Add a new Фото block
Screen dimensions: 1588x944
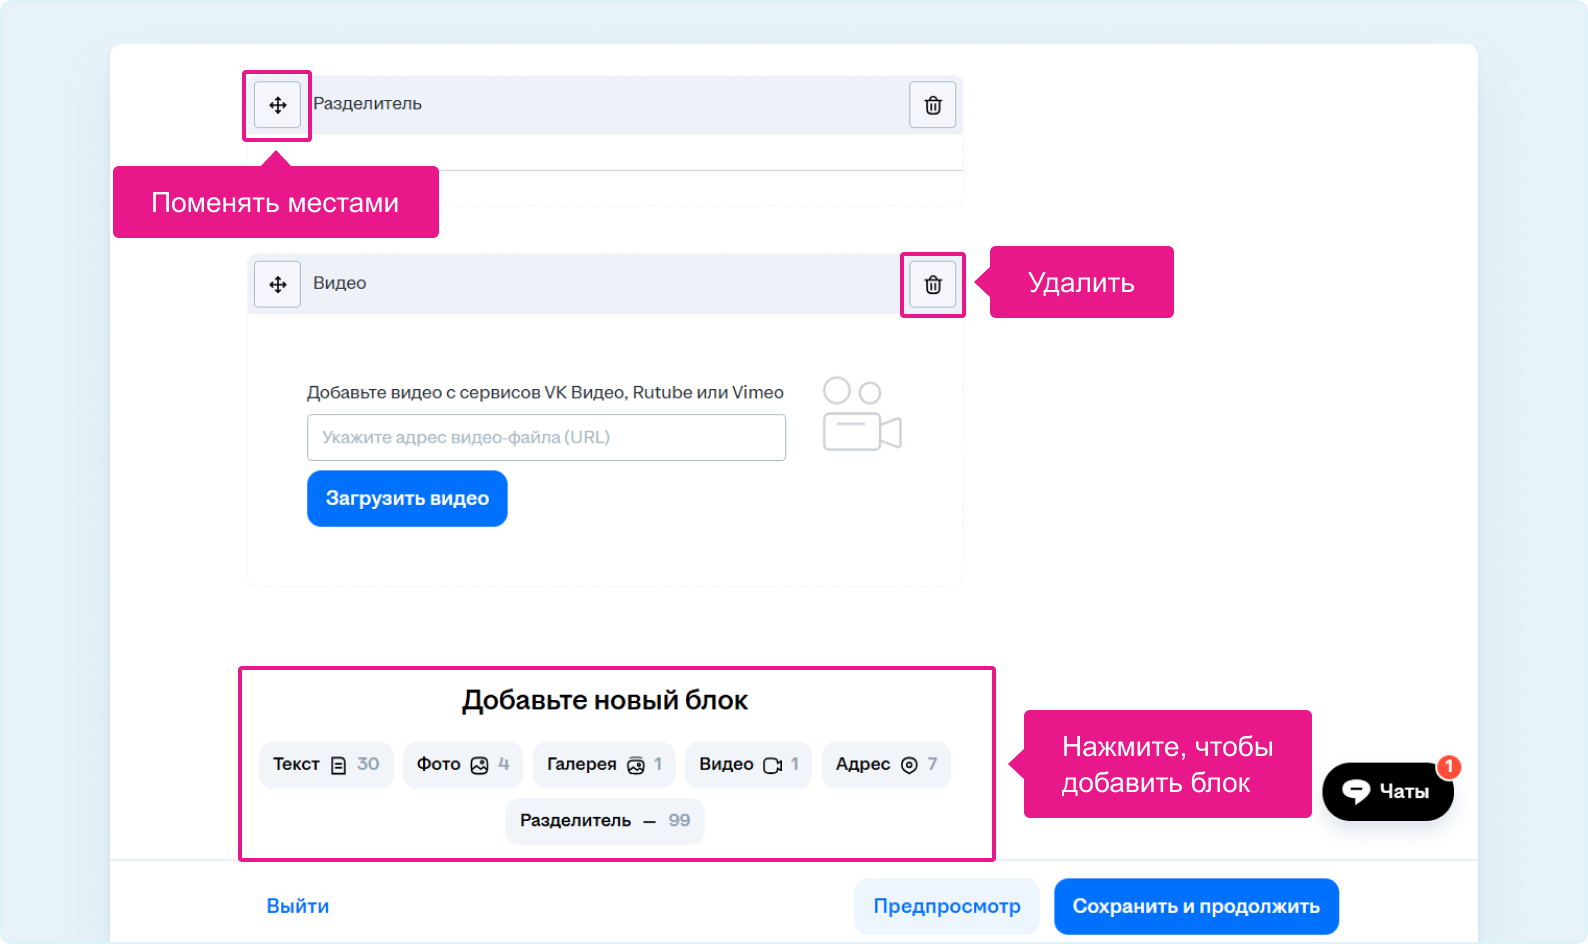[x=462, y=765]
